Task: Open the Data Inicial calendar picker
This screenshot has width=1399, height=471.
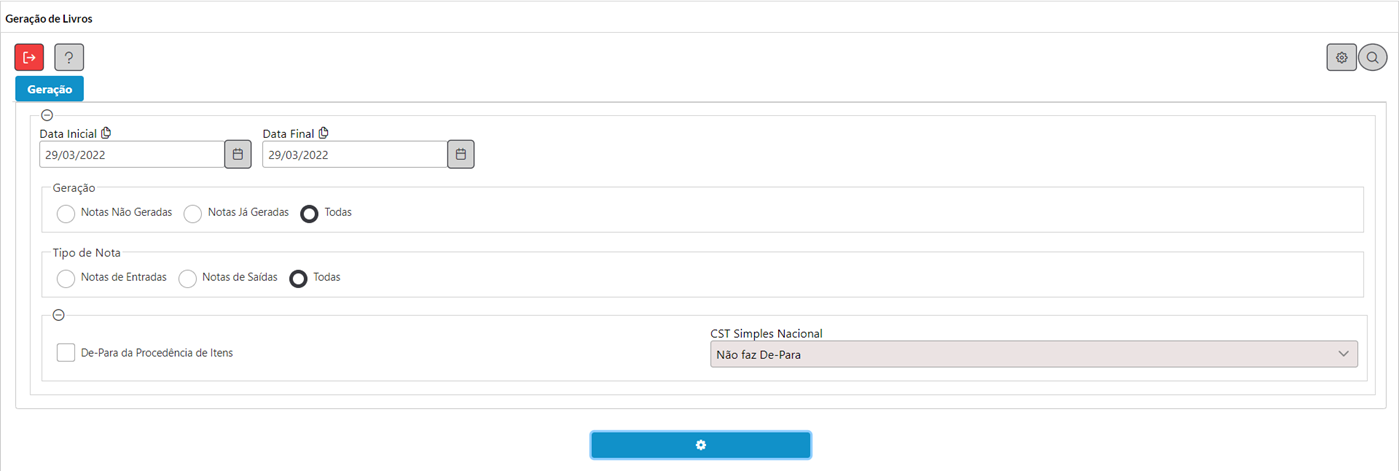Action: [x=238, y=154]
